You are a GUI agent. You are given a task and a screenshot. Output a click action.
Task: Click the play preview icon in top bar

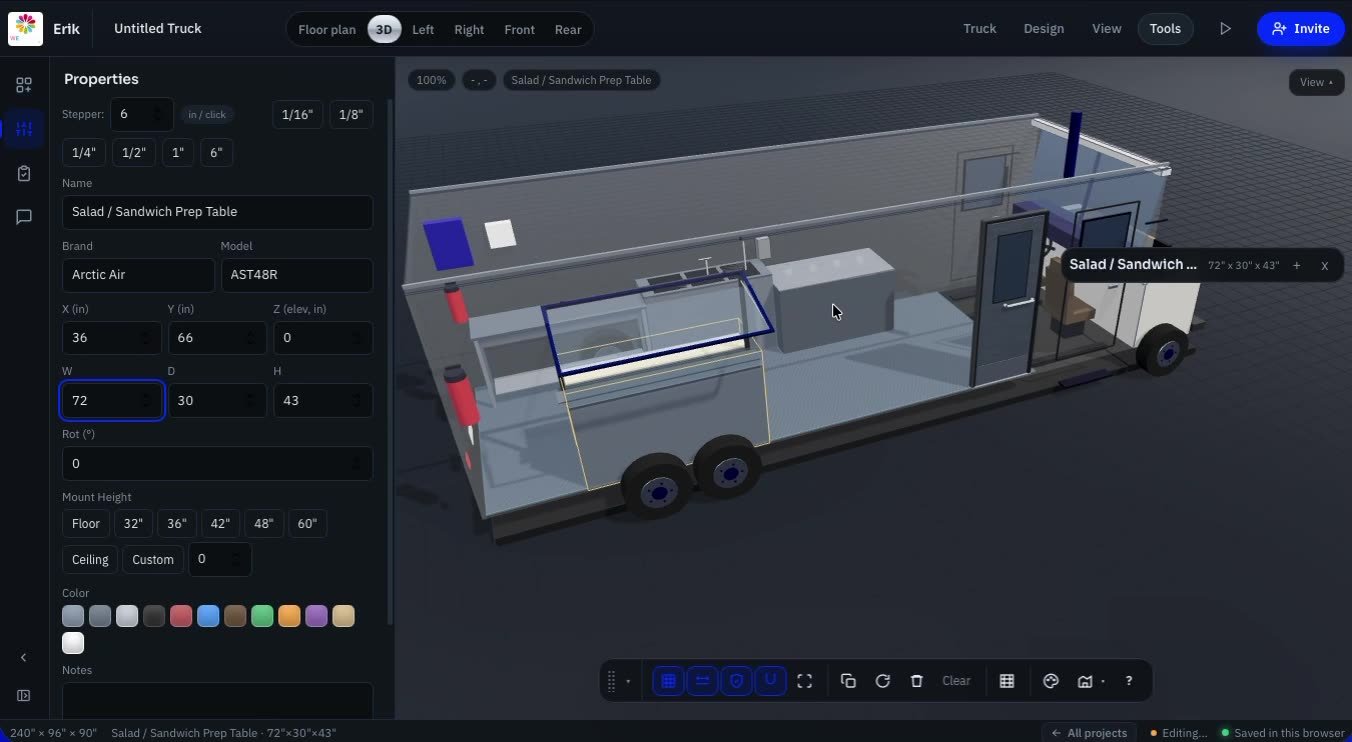(1225, 29)
